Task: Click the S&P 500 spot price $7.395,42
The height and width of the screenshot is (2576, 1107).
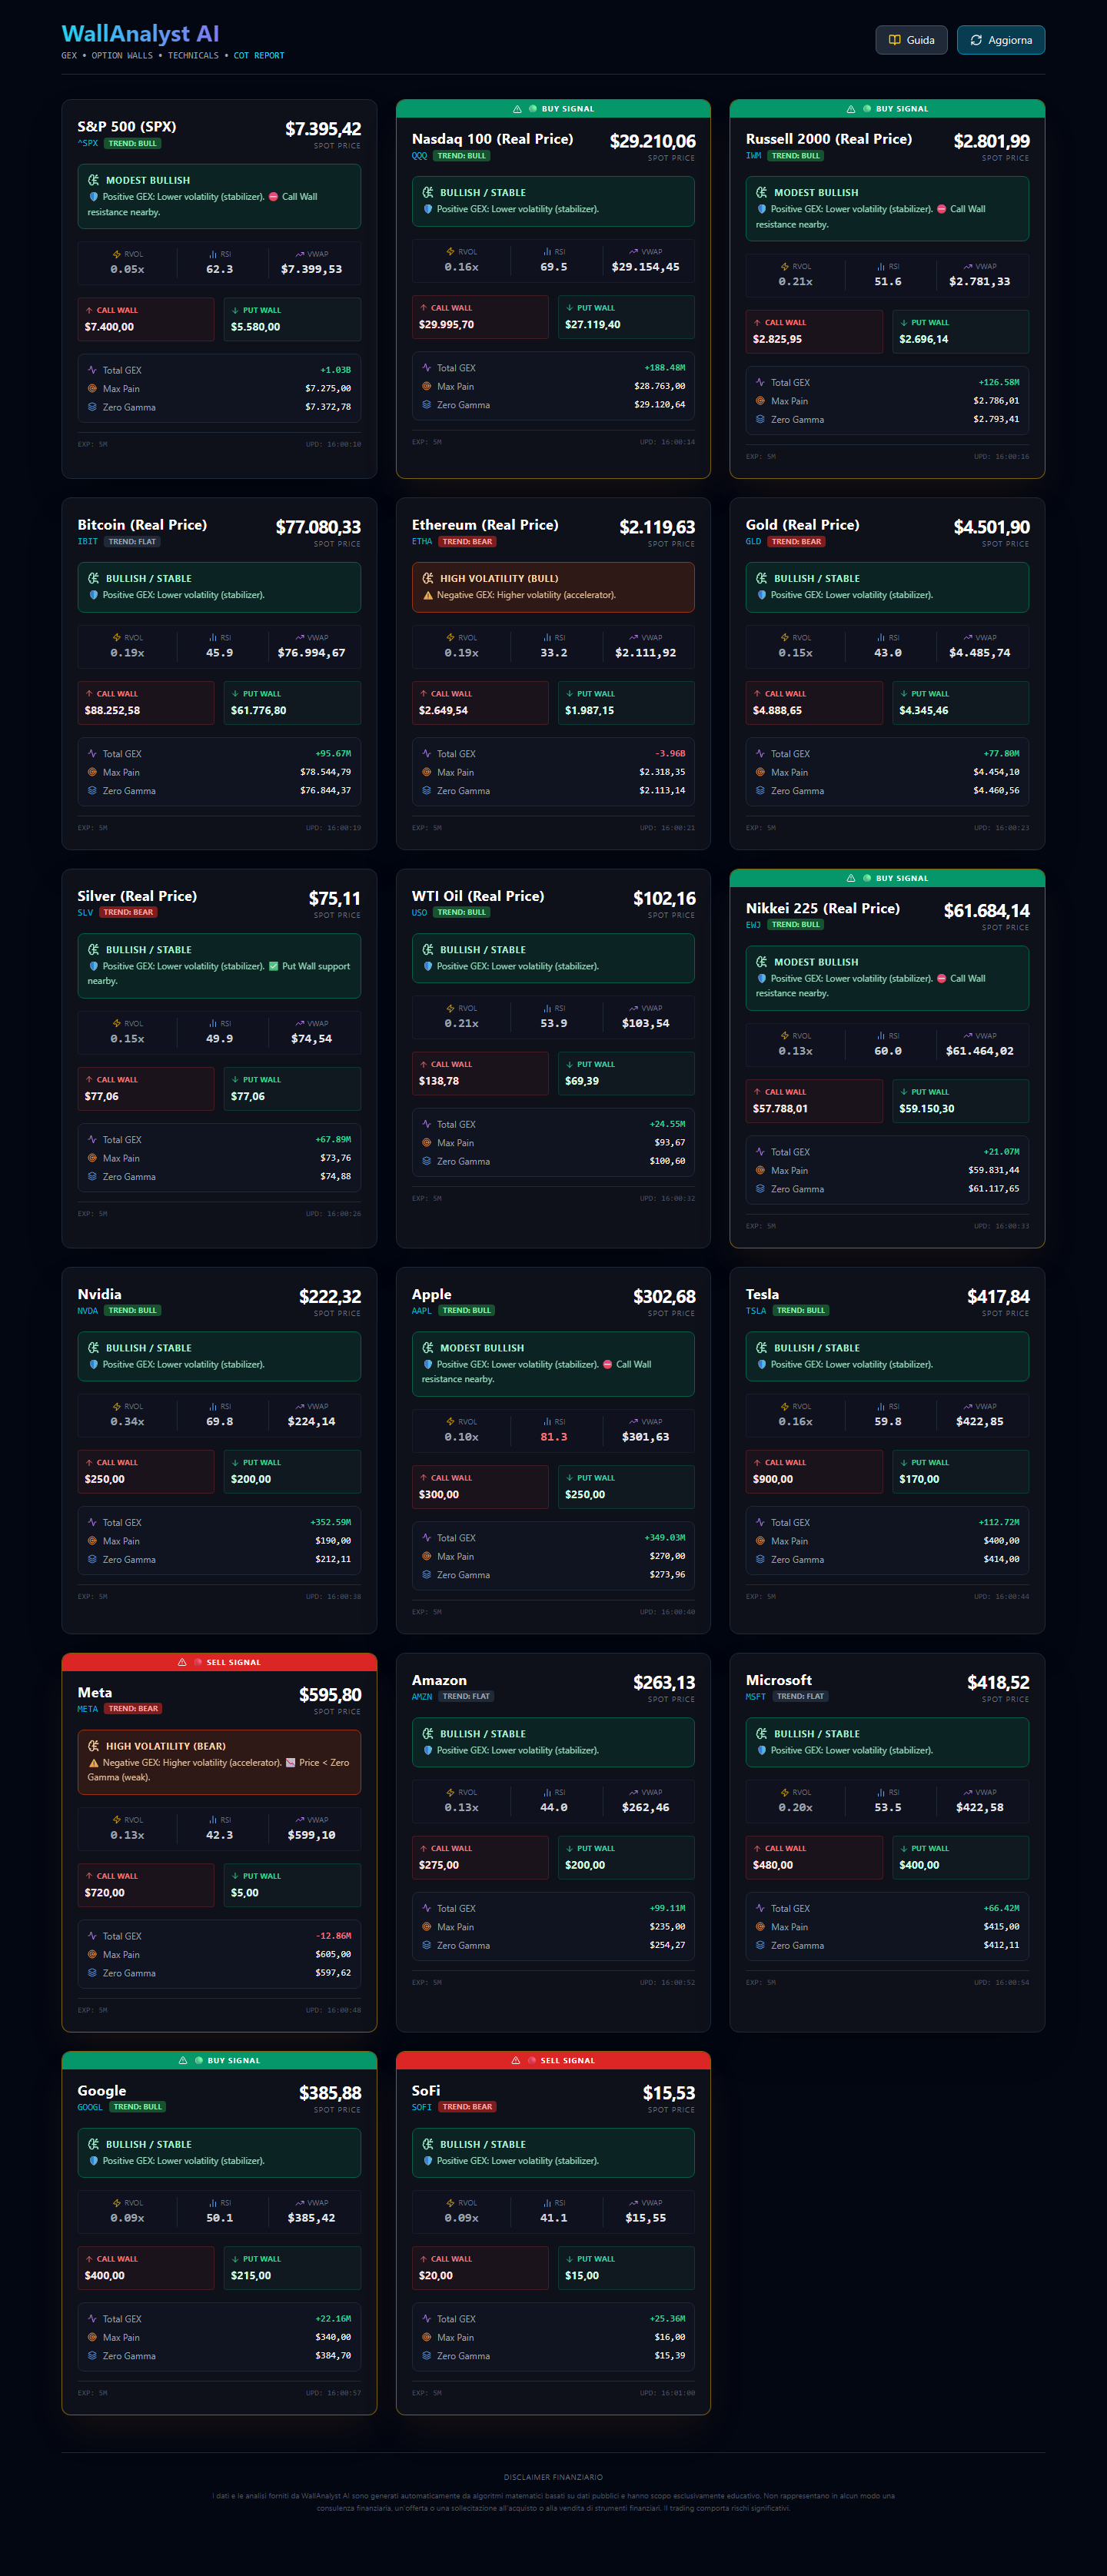Action: [x=323, y=129]
